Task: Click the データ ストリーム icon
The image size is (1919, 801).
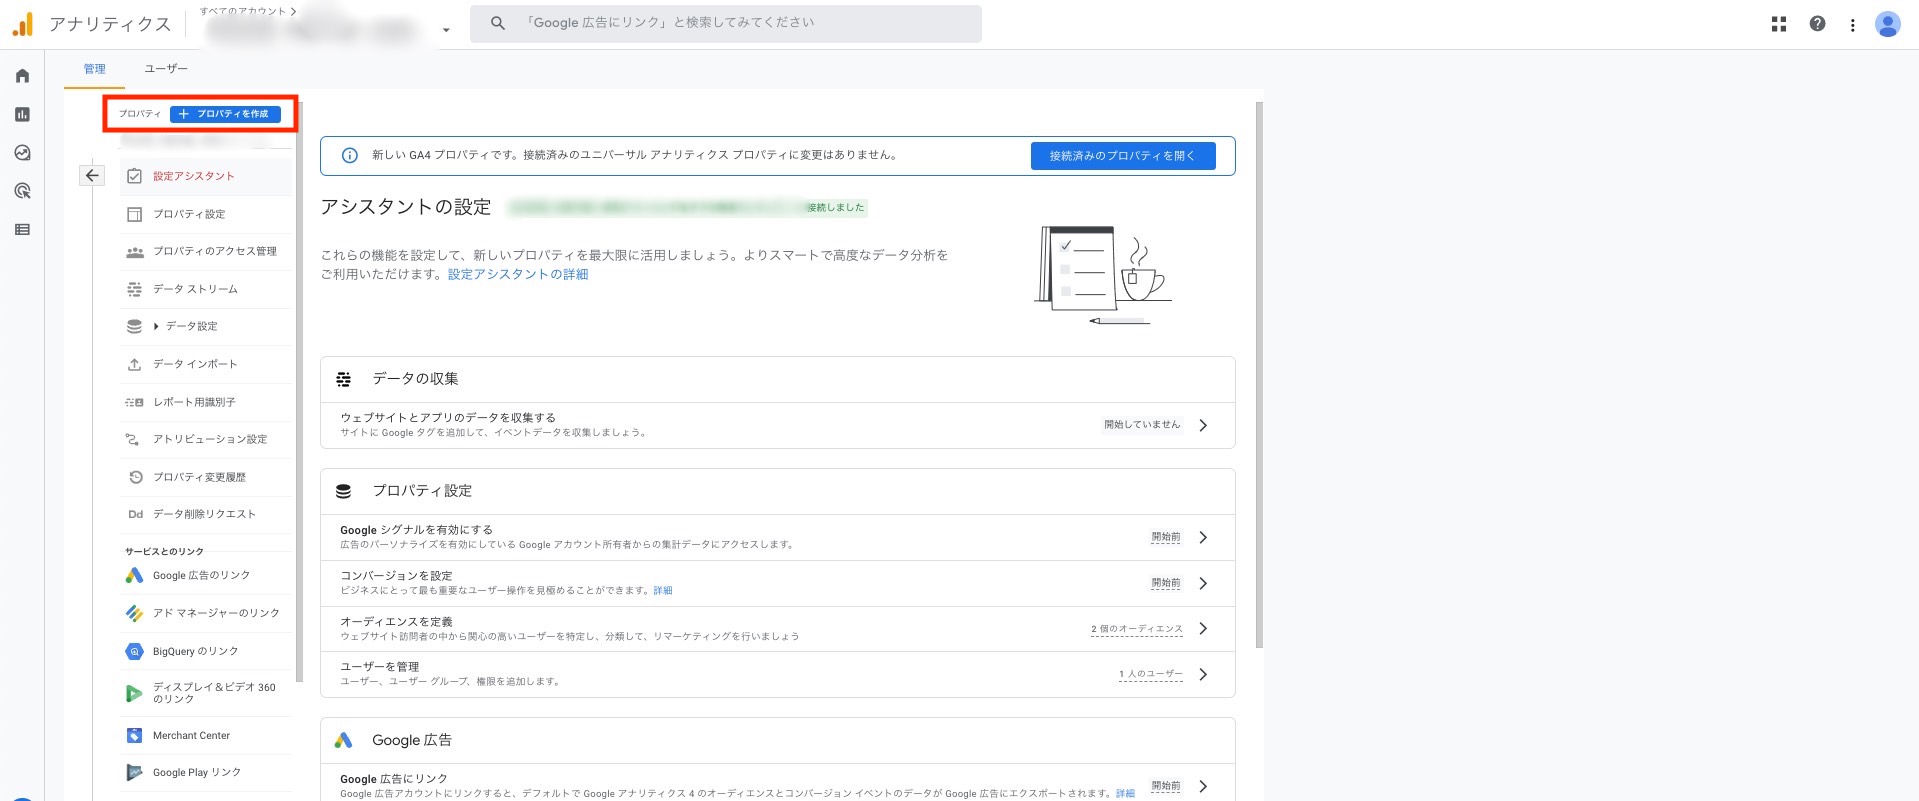Action: point(134,289)
